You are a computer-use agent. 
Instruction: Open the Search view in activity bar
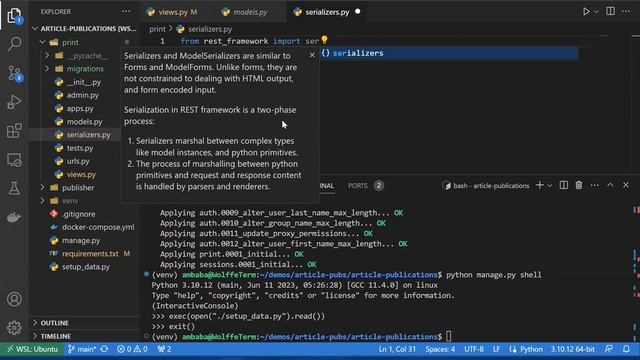coord(14,44)
